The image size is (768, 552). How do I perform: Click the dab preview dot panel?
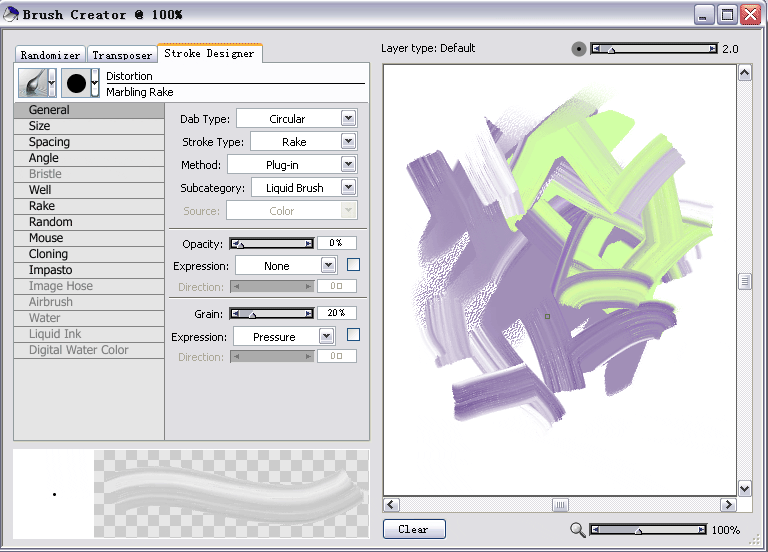(x=53, y=494)
